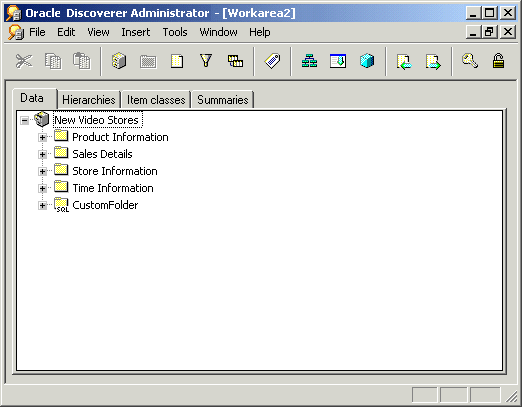The height and width of the screenshot is (407, 522).
Task: Click the Sales Details folder icon
Action: (61, 153)
